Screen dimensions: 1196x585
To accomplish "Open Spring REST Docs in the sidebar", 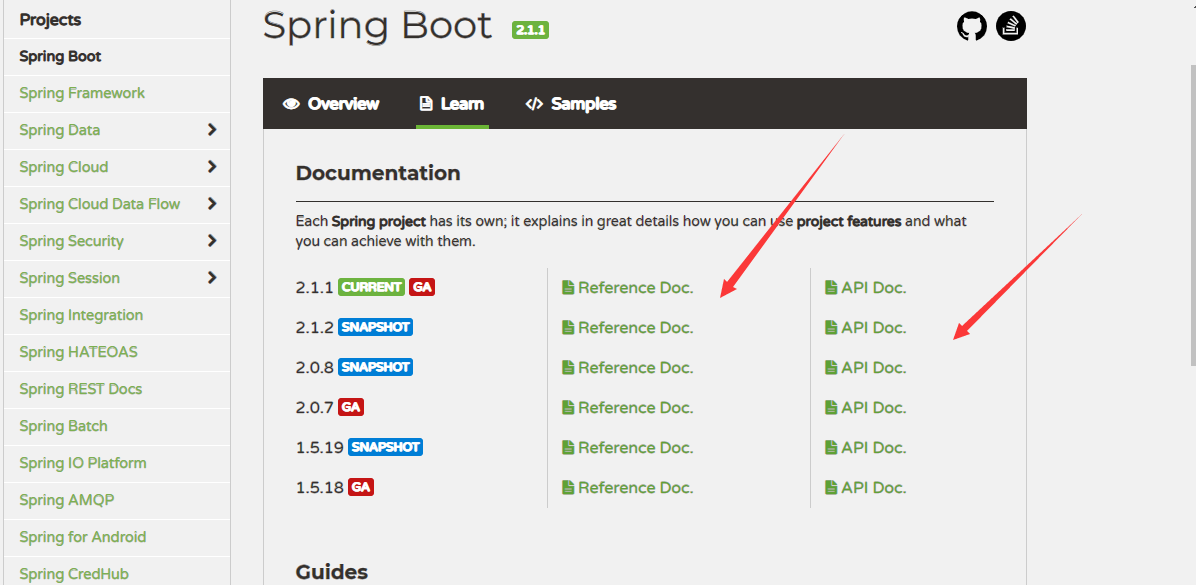I will [81, 389].
